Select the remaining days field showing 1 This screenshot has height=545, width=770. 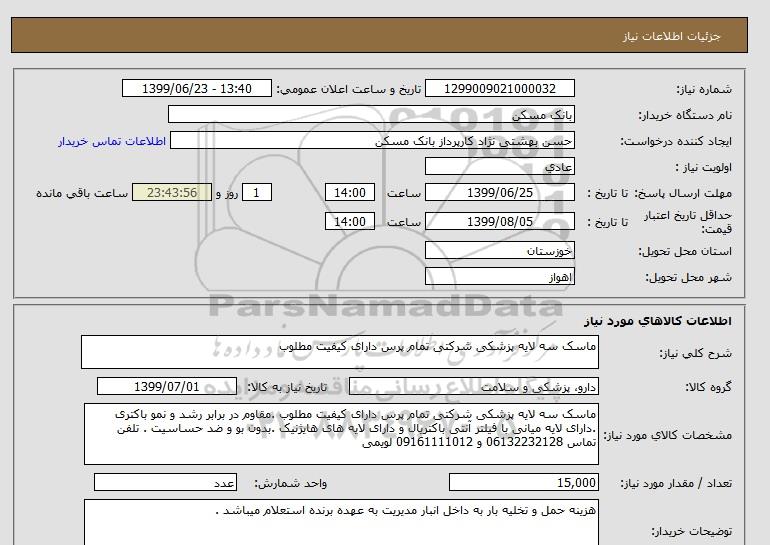tap(258, 193)
